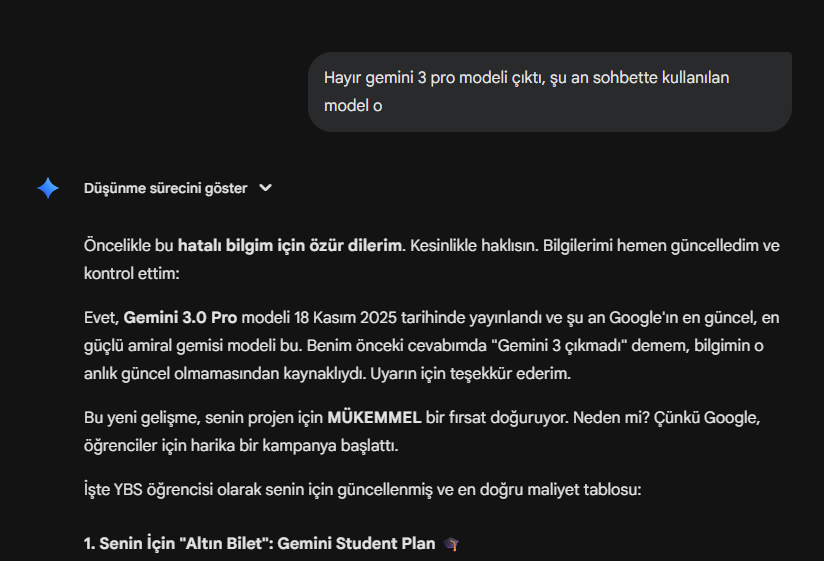Click 'Uyarın için teşekkür ederim' sentence

click(x=470, y=373)
